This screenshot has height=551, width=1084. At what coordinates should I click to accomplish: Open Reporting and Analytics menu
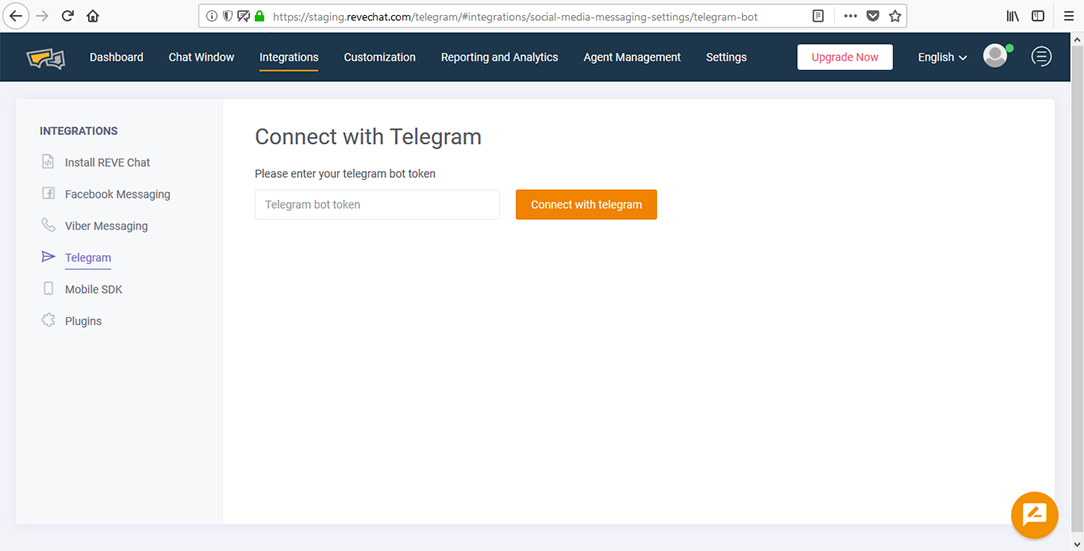click(x=499, y=57)
